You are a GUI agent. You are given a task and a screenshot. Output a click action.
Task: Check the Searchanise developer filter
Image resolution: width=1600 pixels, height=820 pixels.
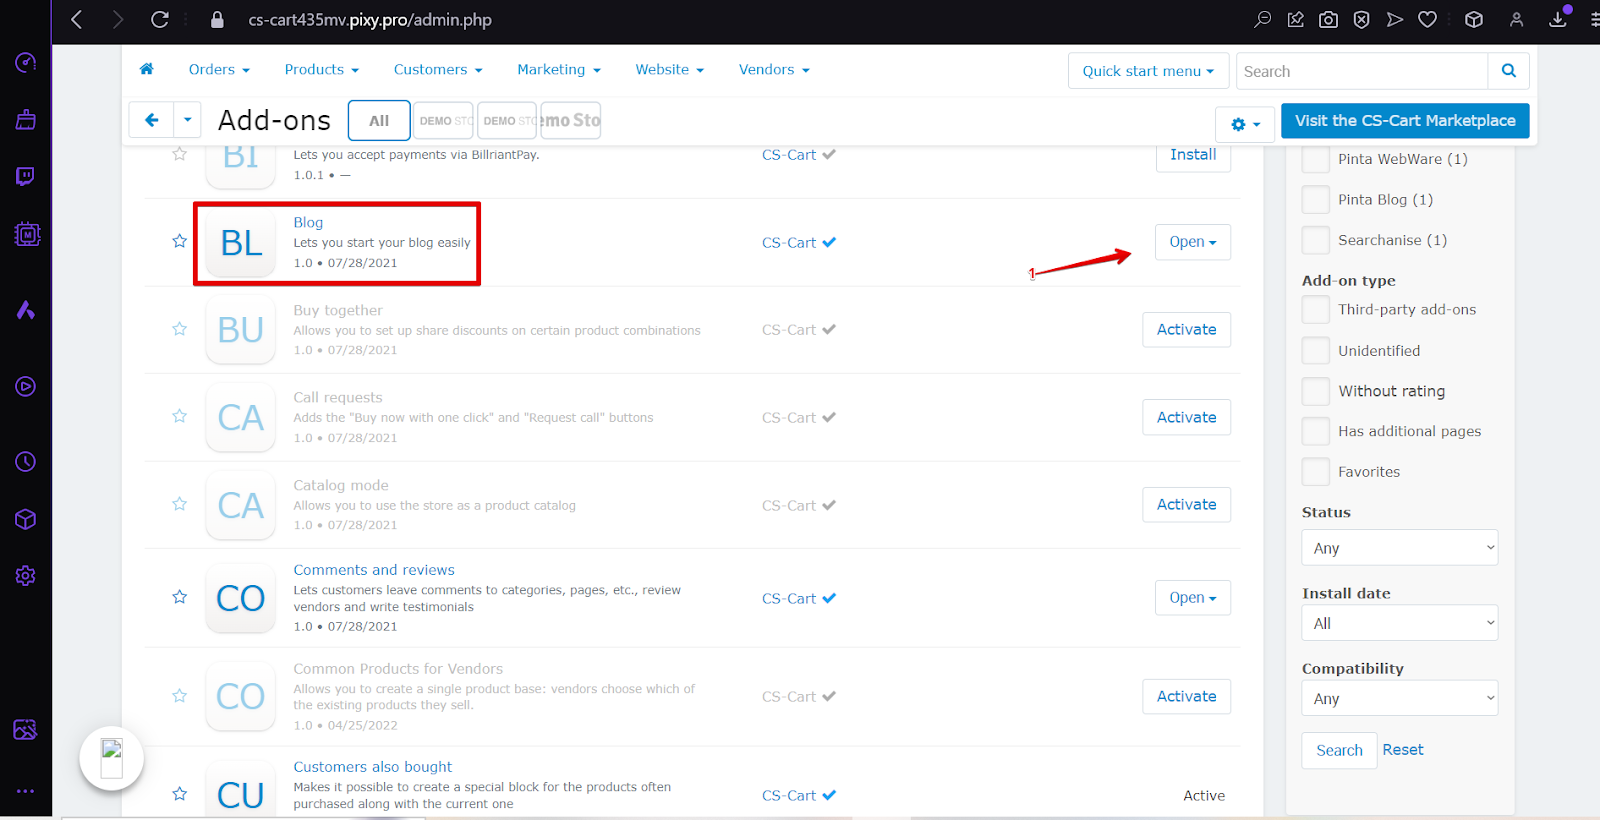(1316, 240)
